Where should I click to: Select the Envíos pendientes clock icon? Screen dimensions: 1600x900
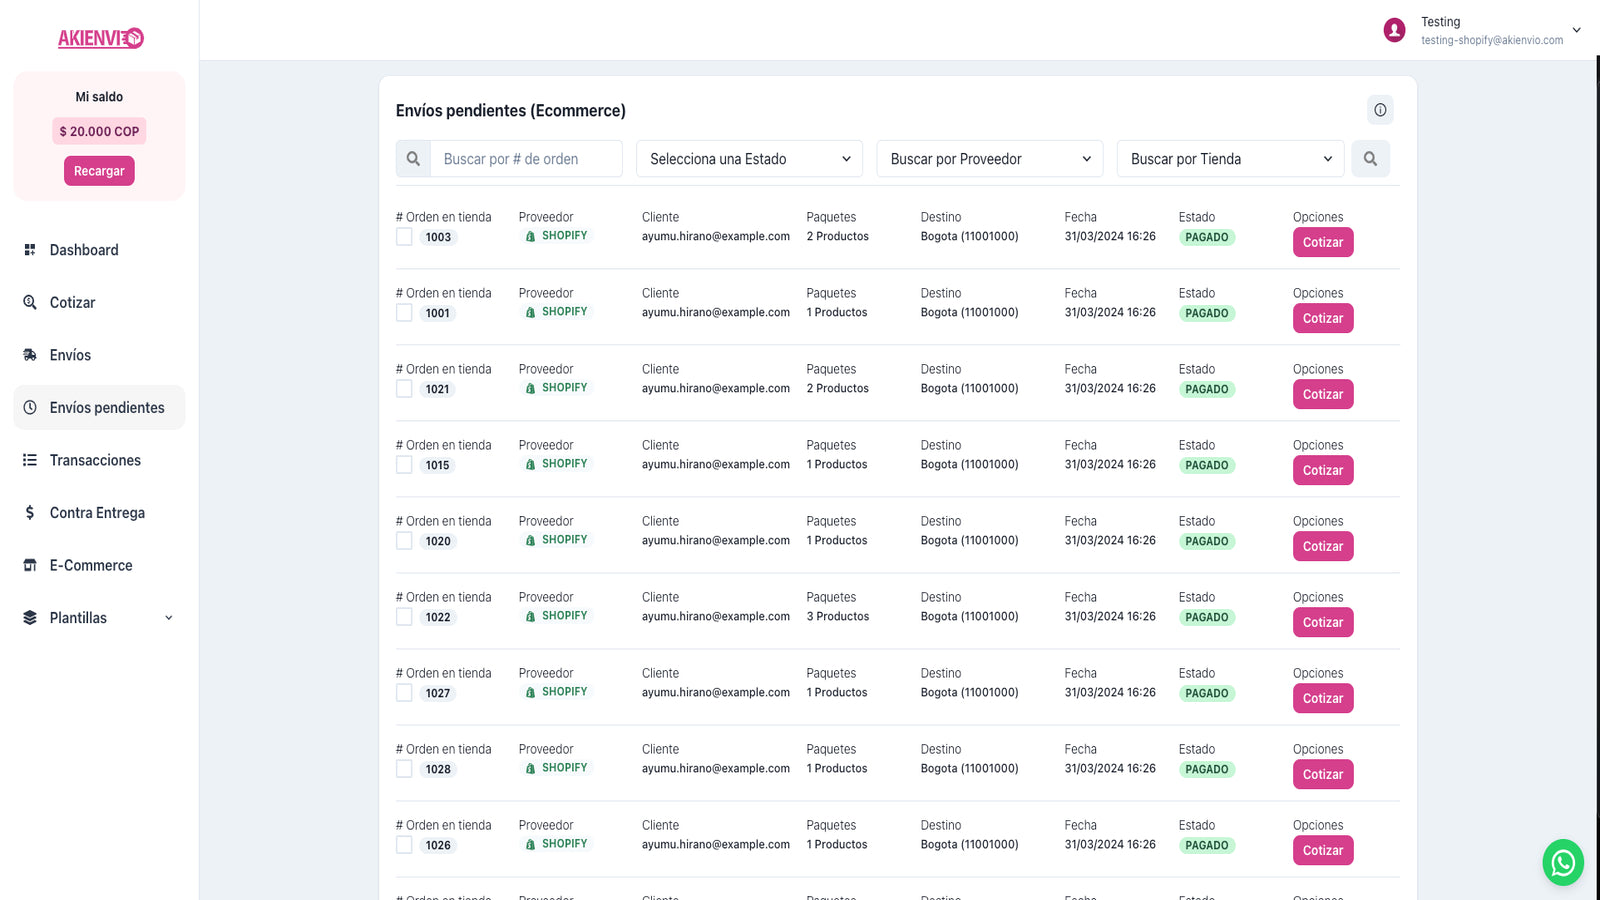tap(30, 407)
